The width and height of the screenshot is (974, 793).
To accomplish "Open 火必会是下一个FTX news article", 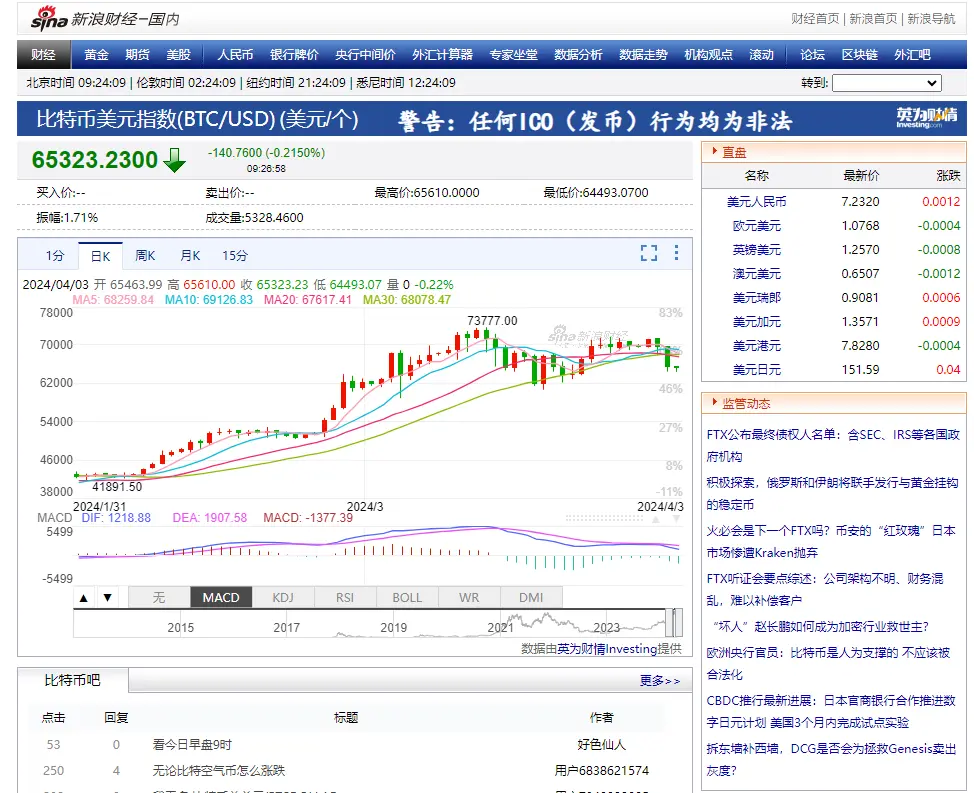I will click(x=831, y=542).
